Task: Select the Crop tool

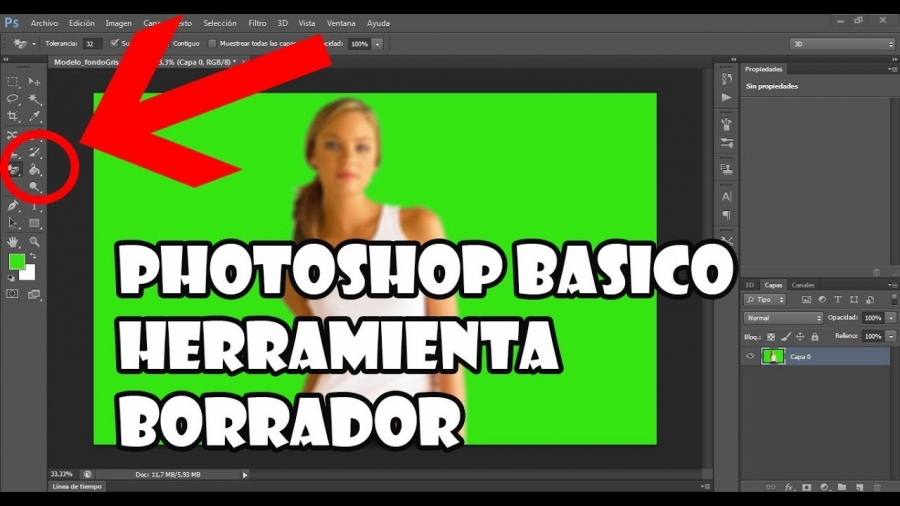Action: pyautogui.click(x=12, y=116)
